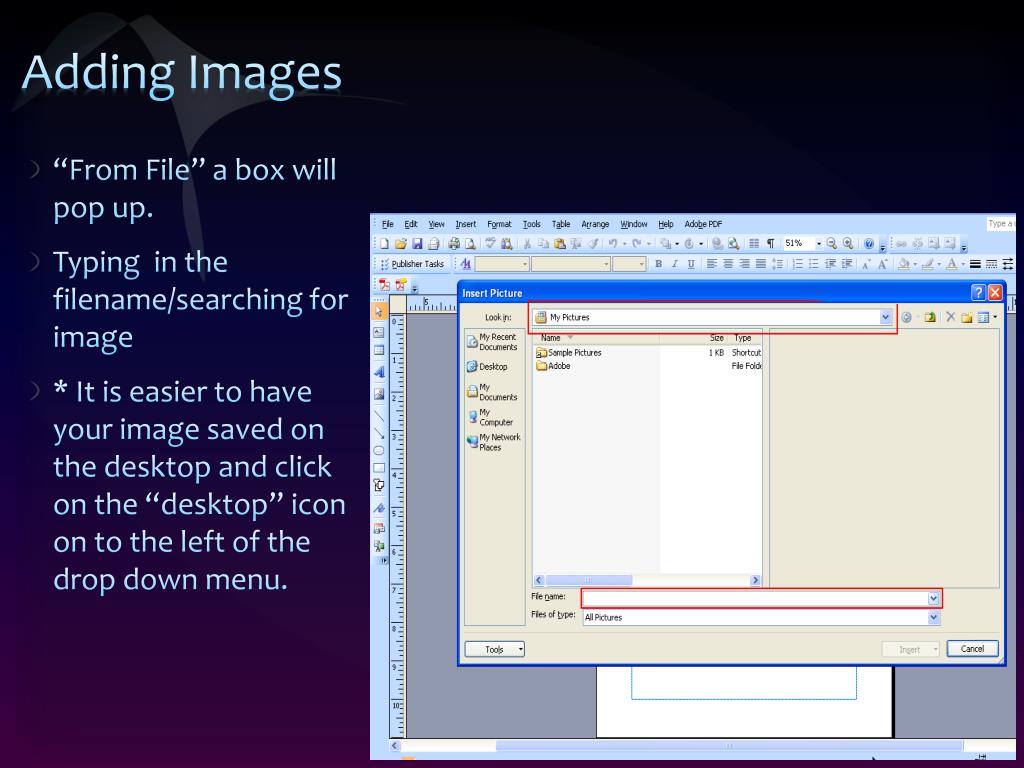Toggle Italic formatting
The height and width of the screenshot is (768, 1024).
pos(675,264)
